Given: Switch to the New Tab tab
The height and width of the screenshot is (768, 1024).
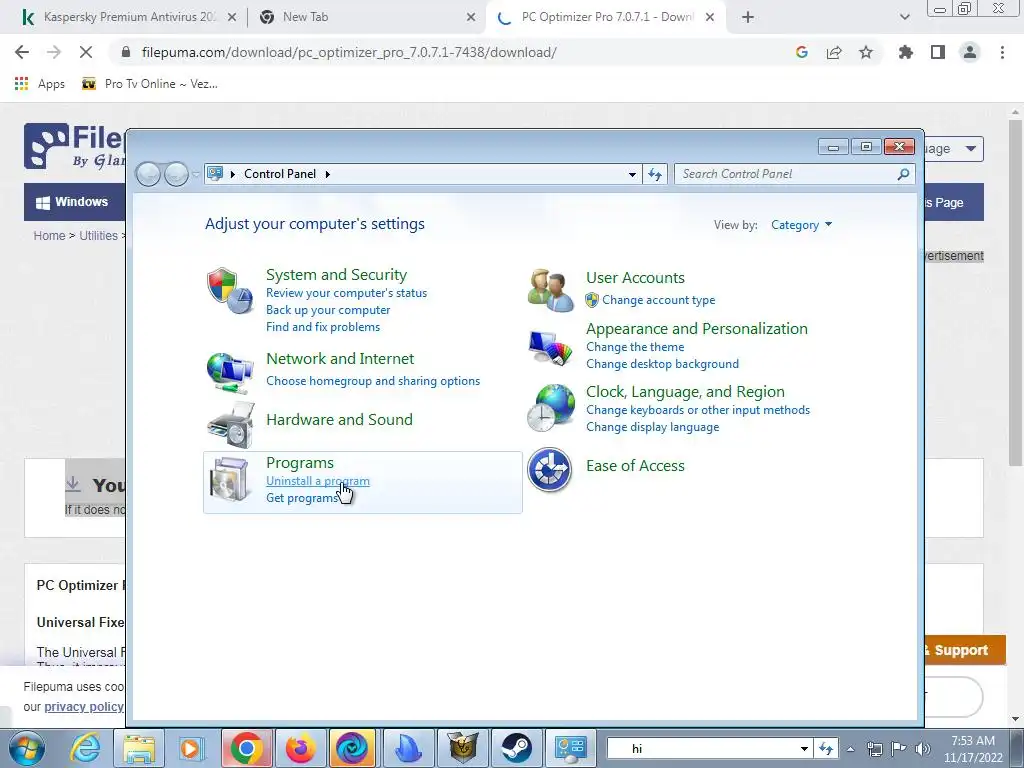Looking at the screenshot, I should tap(368, 17).
